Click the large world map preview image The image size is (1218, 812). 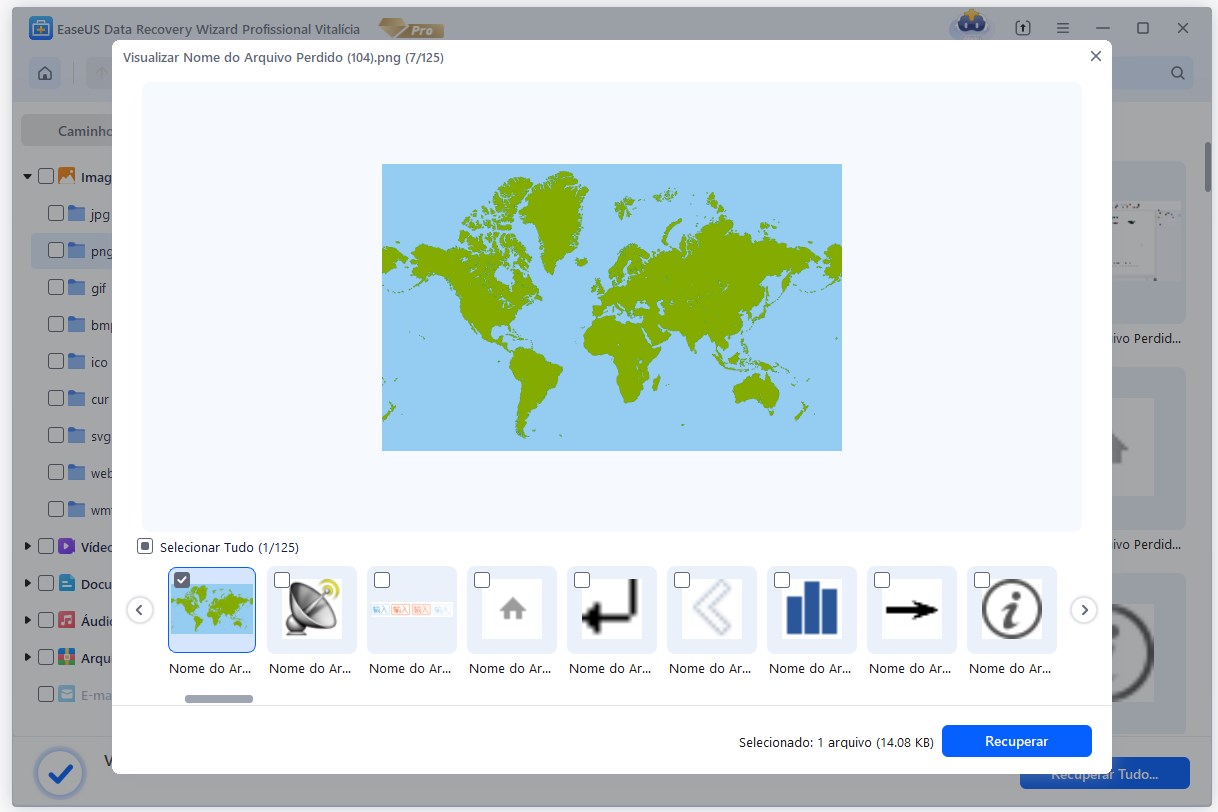click(612, 307)
